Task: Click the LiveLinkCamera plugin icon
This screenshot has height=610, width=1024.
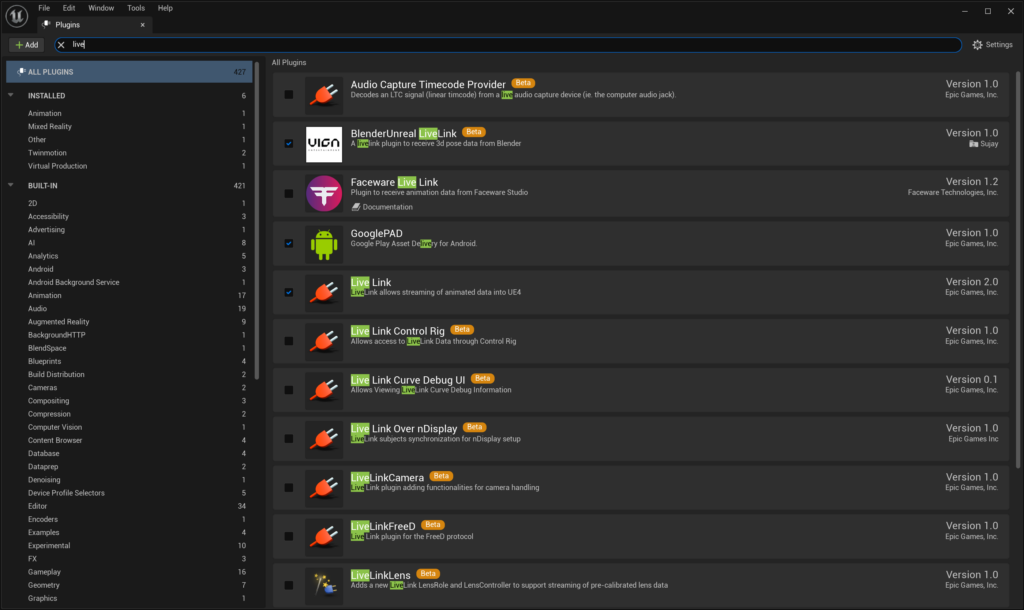Action: pos(324,489)
